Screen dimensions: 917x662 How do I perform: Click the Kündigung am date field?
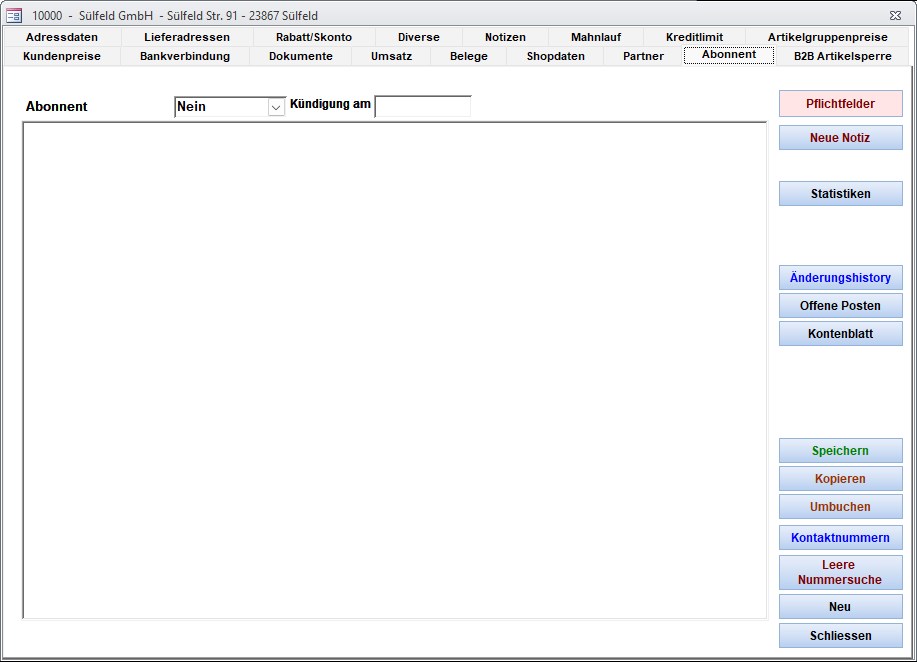422,107
